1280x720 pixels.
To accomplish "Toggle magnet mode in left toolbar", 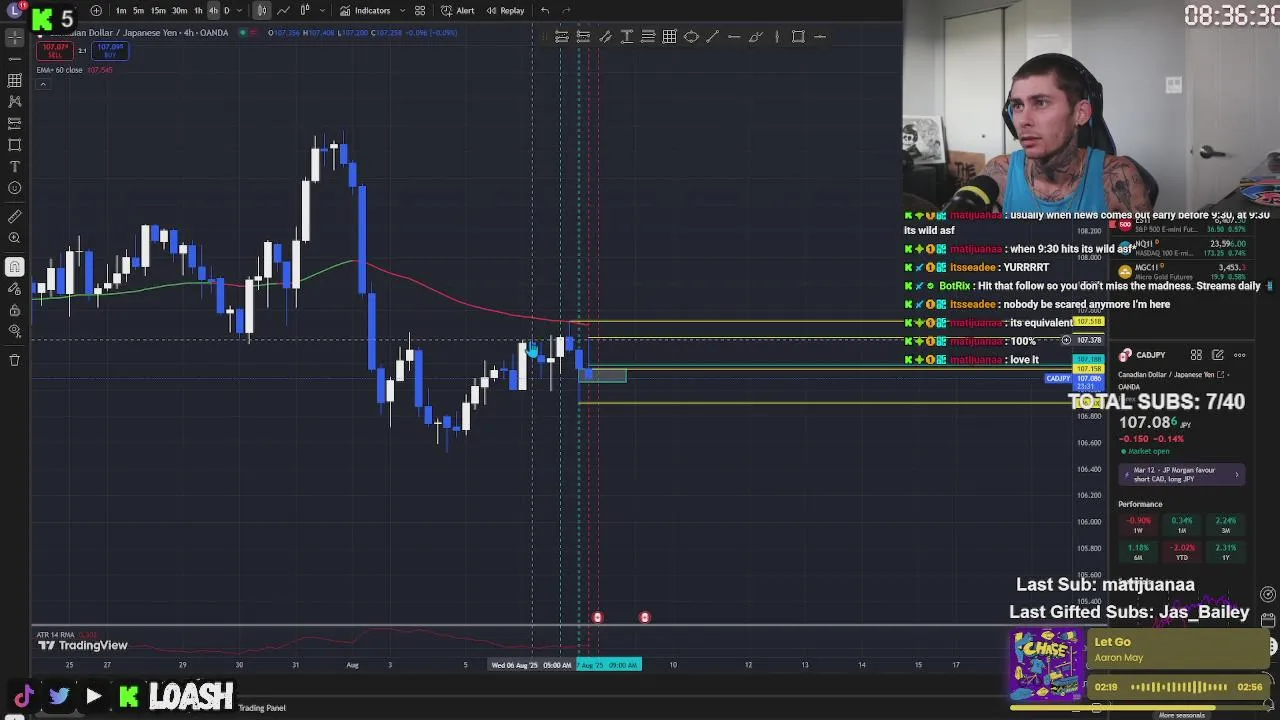I will click(x=14, y=266).
